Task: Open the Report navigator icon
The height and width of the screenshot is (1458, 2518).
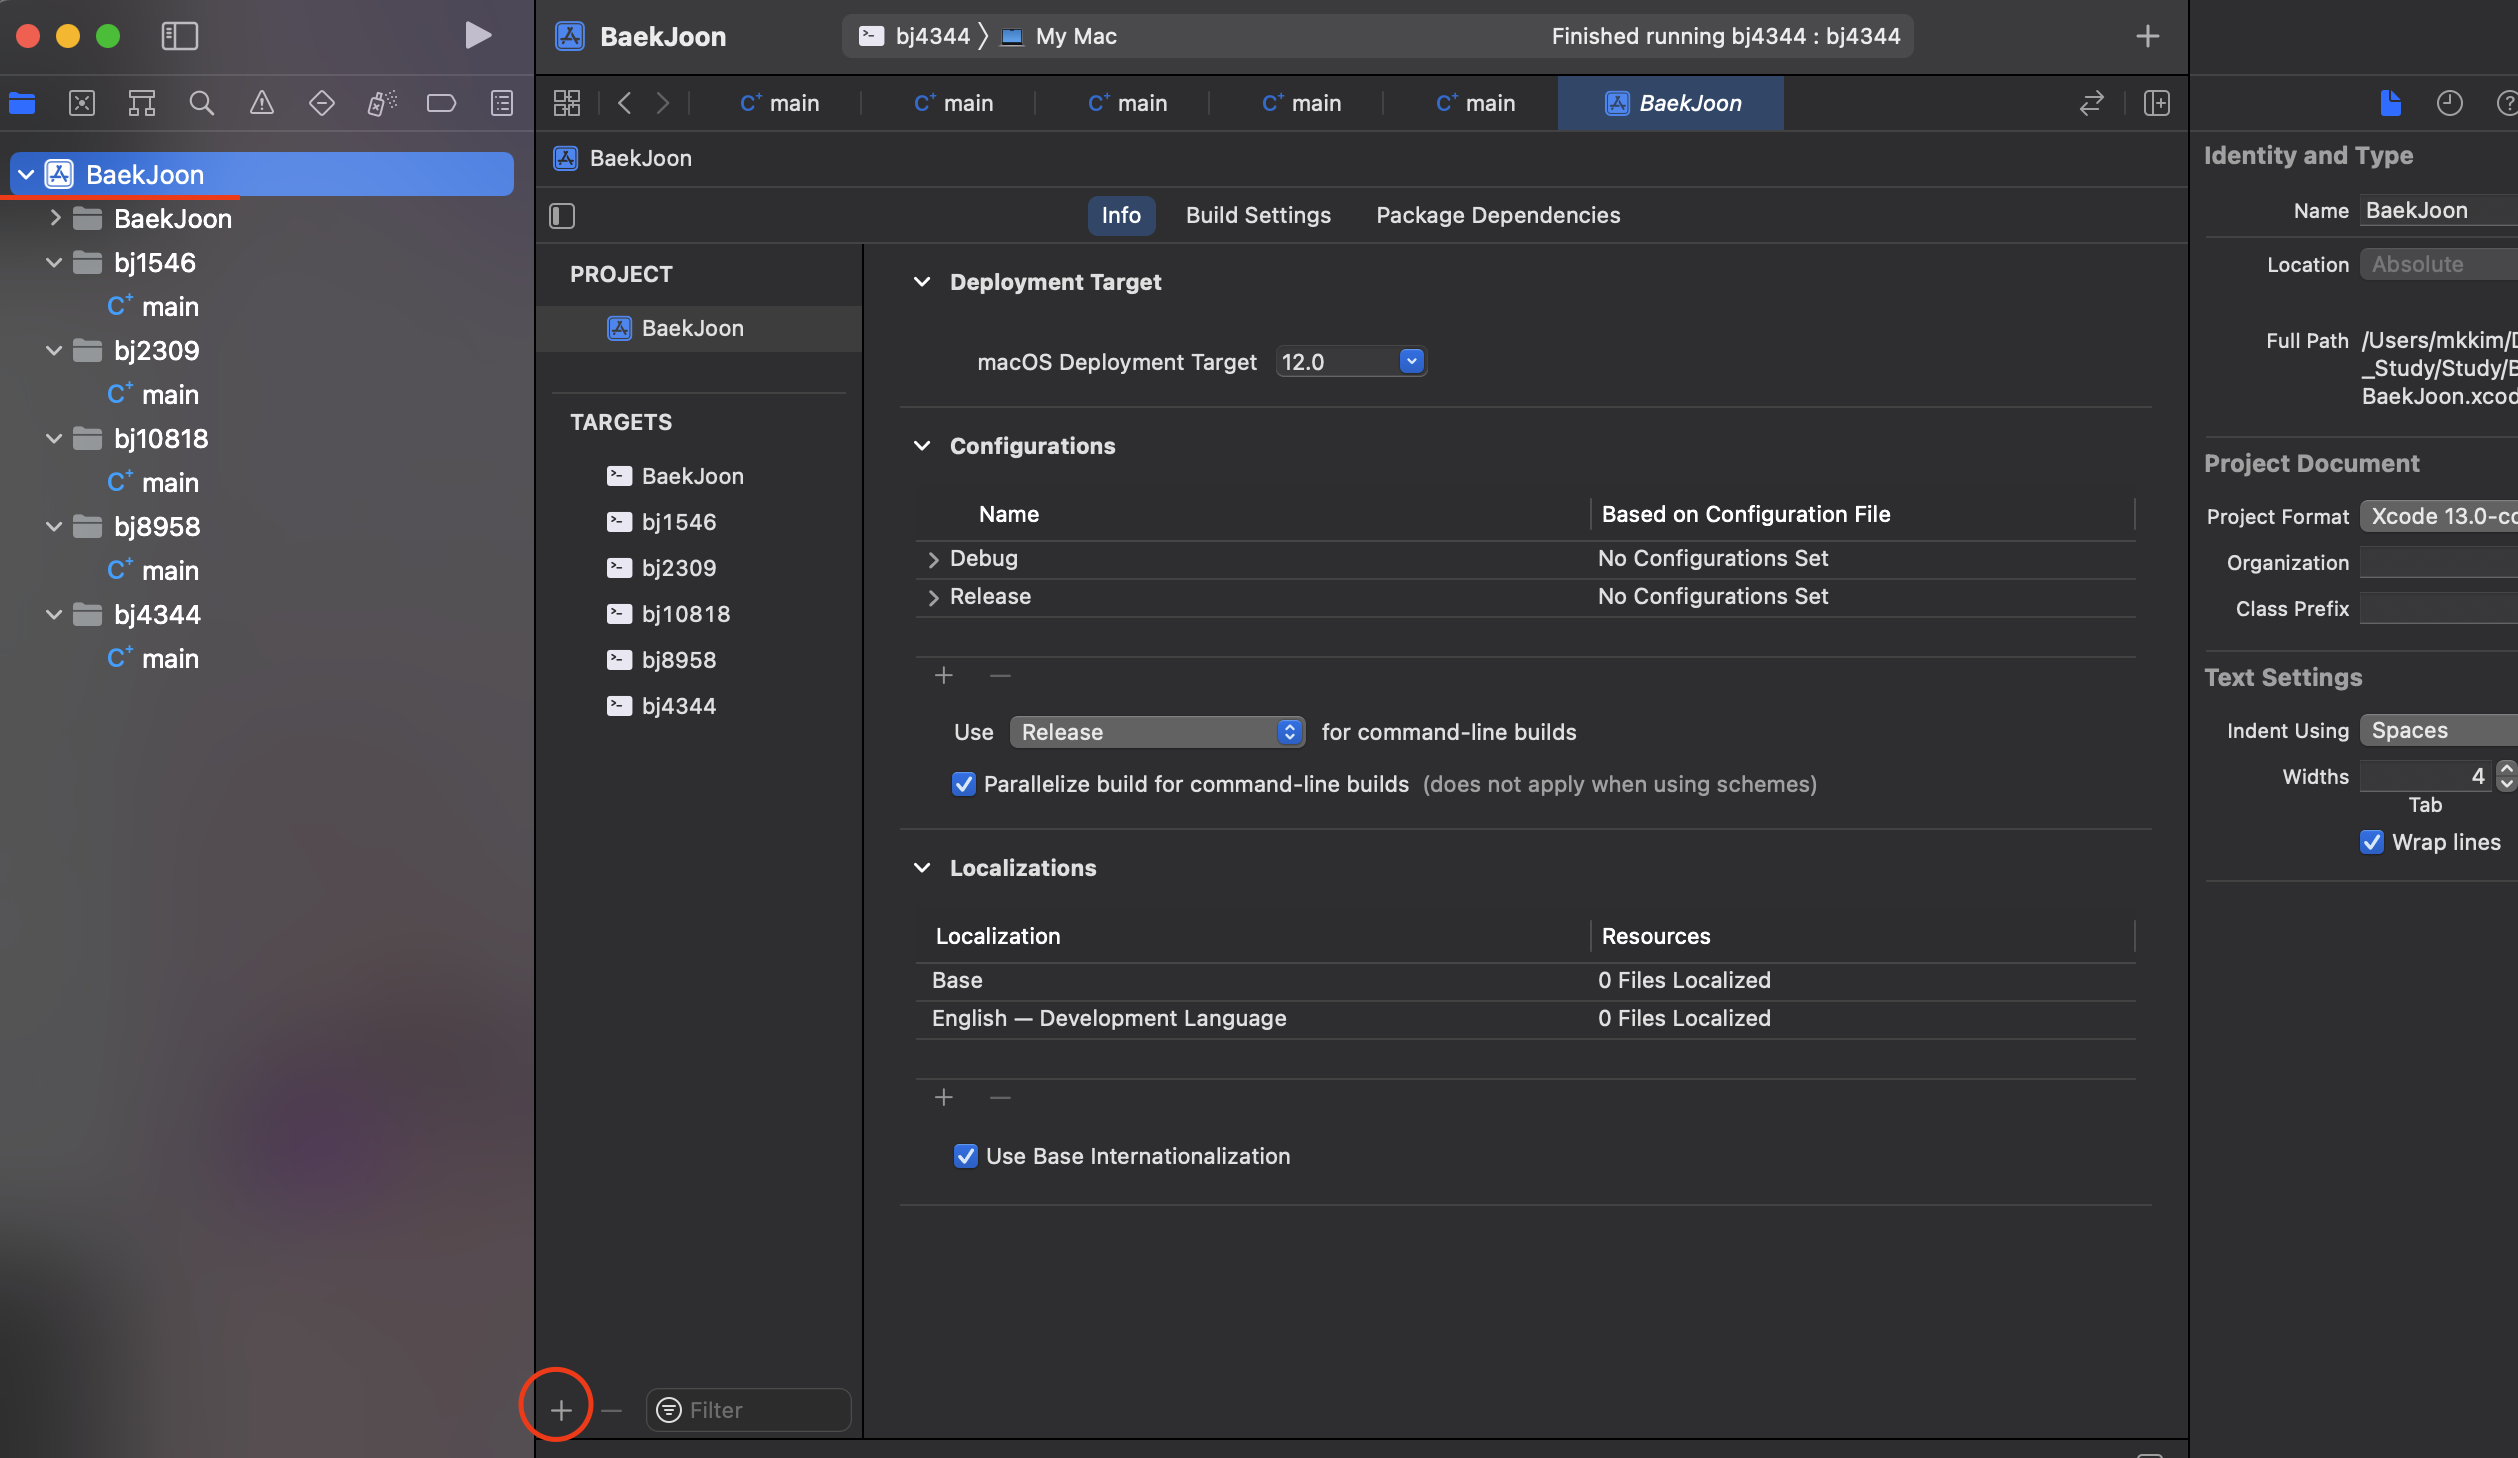Action: 501,103
